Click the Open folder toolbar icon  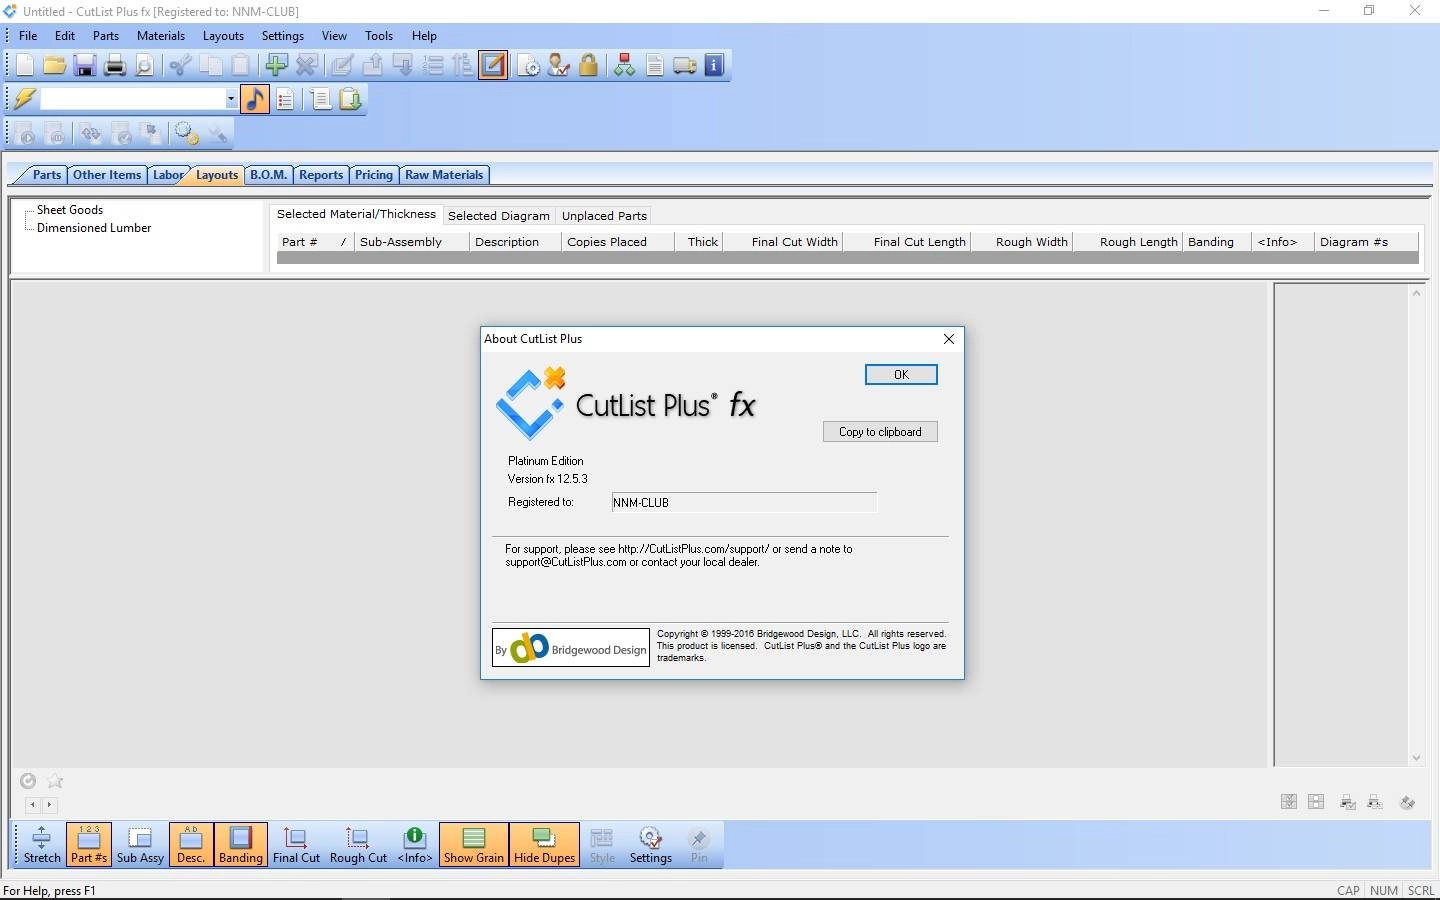55,66
